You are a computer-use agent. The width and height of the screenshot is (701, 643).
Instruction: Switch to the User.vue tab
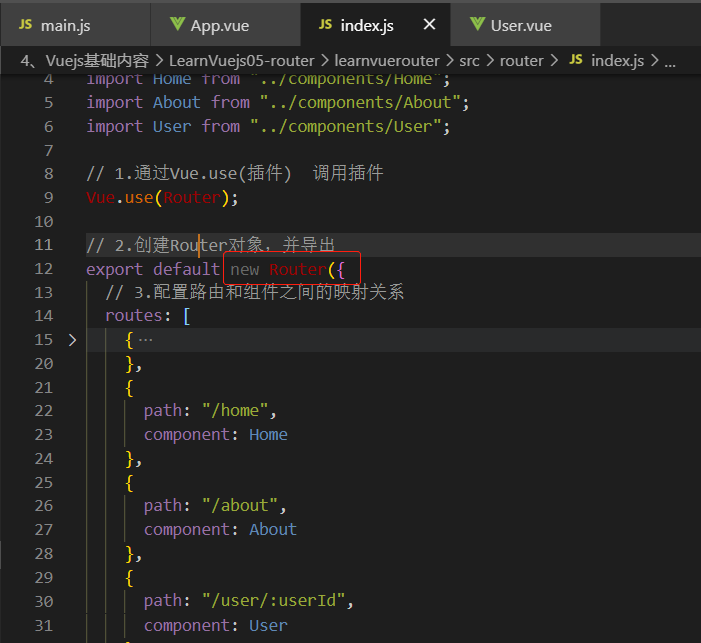click(525, 25)
